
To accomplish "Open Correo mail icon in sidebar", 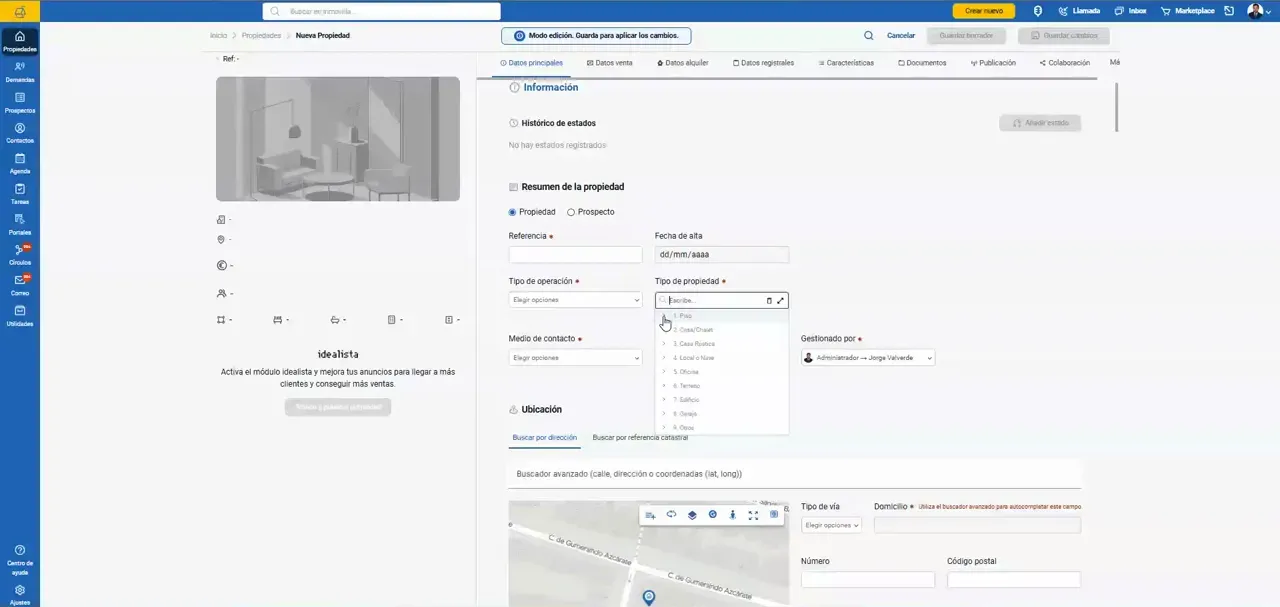I will pos(20,285).
